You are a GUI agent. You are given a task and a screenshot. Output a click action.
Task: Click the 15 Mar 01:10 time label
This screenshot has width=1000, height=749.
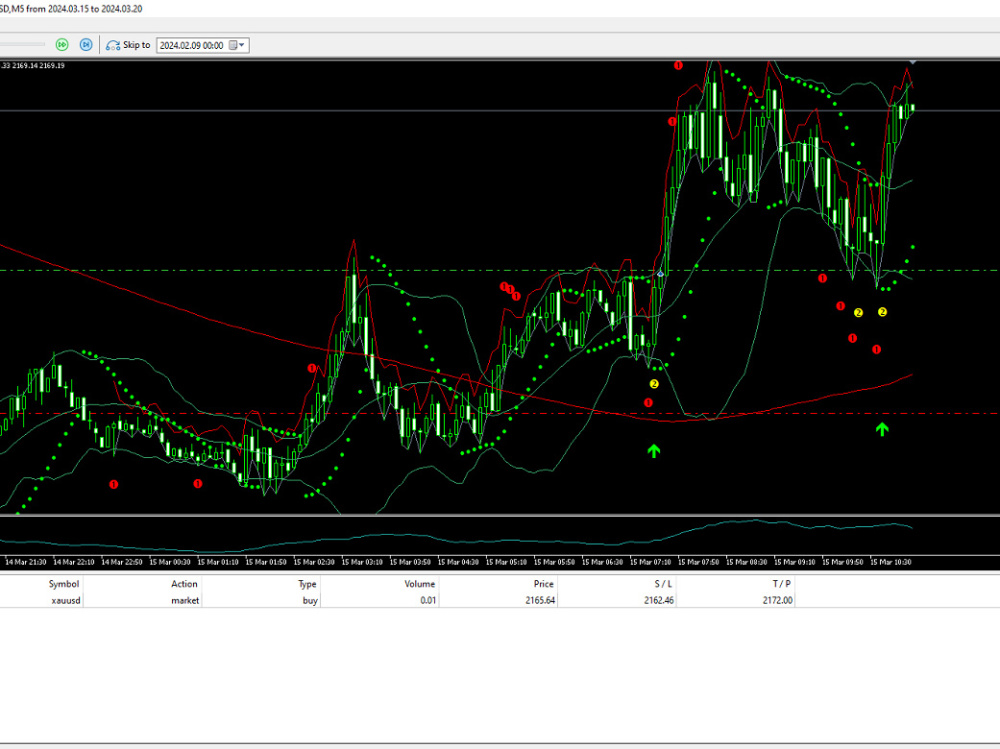point(218,562)
